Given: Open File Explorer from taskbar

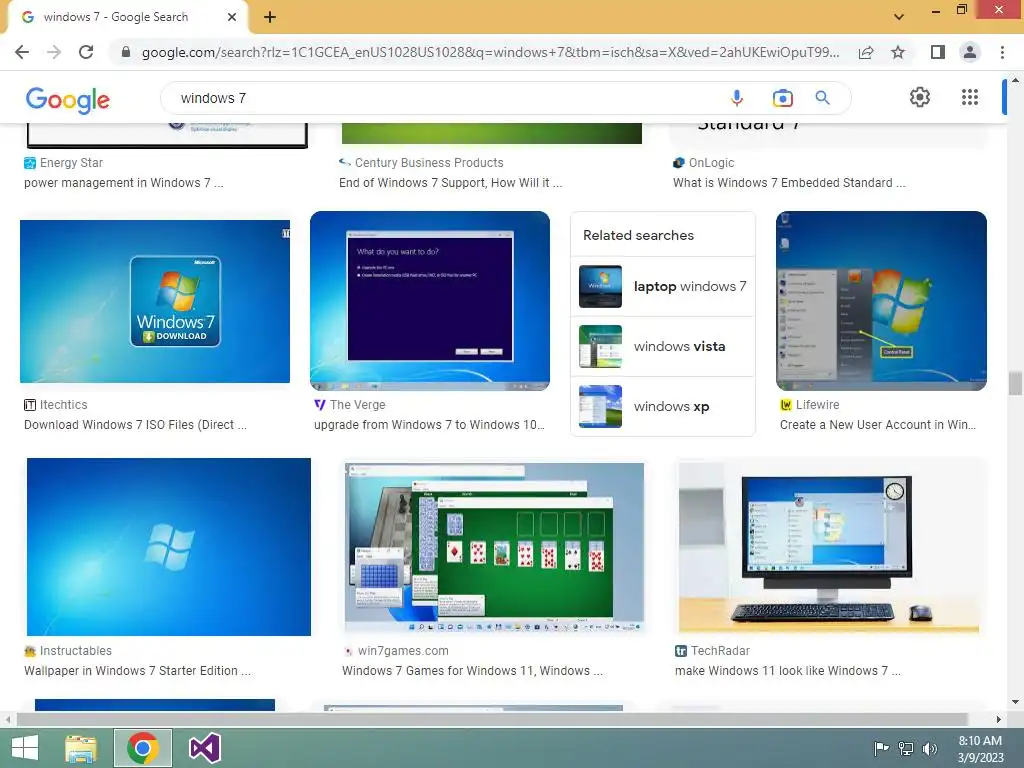Looking at the screenshot, I should pos(81,748).
